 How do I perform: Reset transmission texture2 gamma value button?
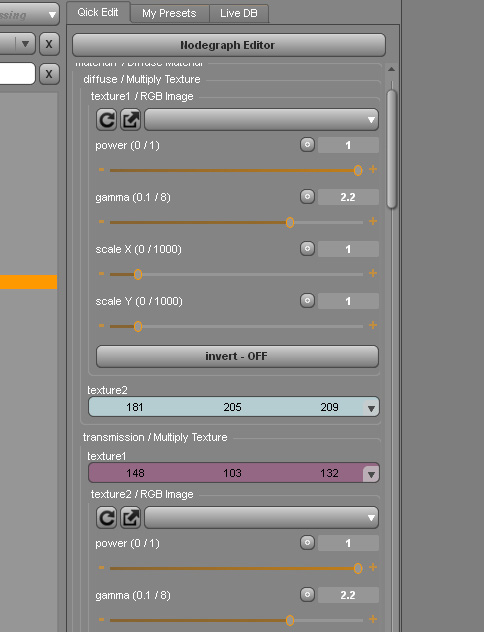click(x=307, y=595)
